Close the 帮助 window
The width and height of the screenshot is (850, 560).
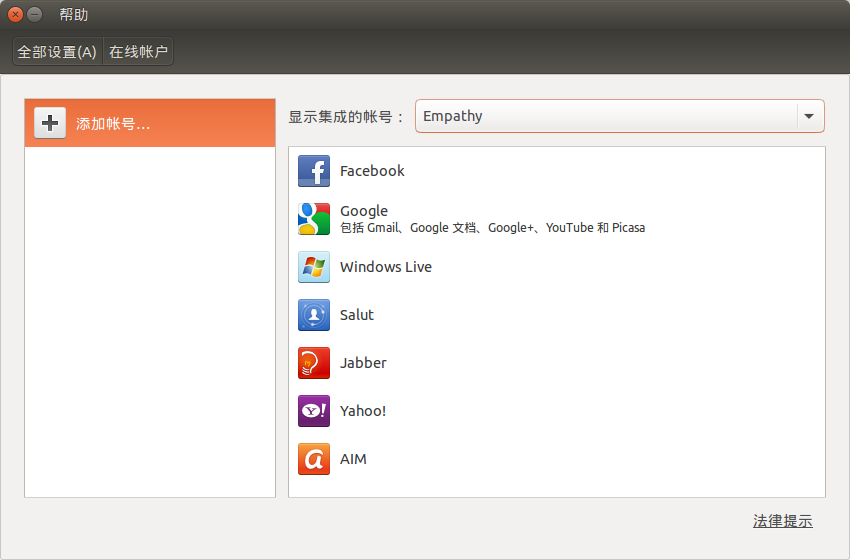click(x=15, y=15)
